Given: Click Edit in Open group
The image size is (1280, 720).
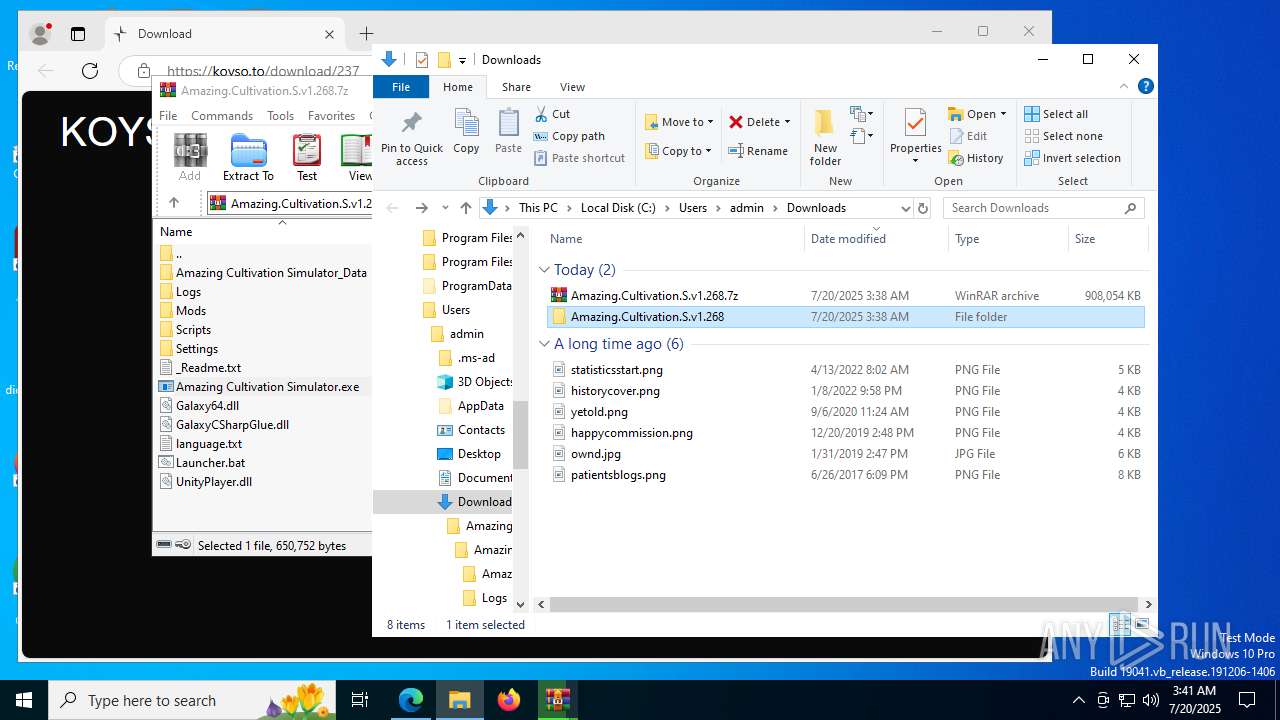Looking at the screenshot, I should 967,136.
